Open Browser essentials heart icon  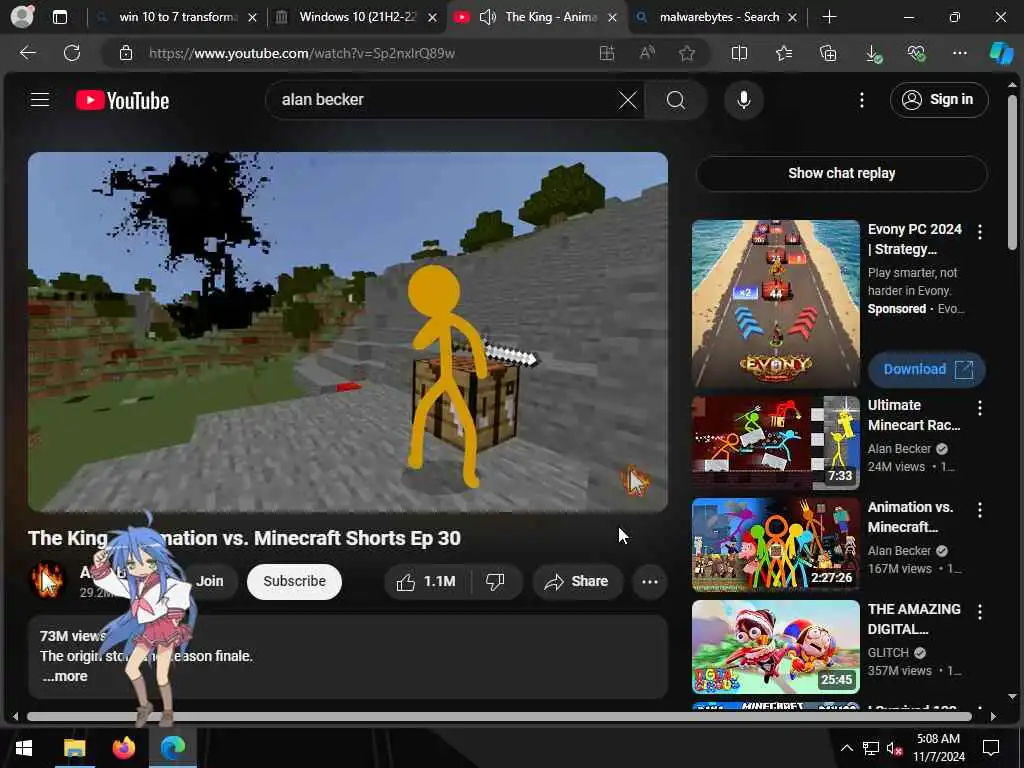point(916,53)
